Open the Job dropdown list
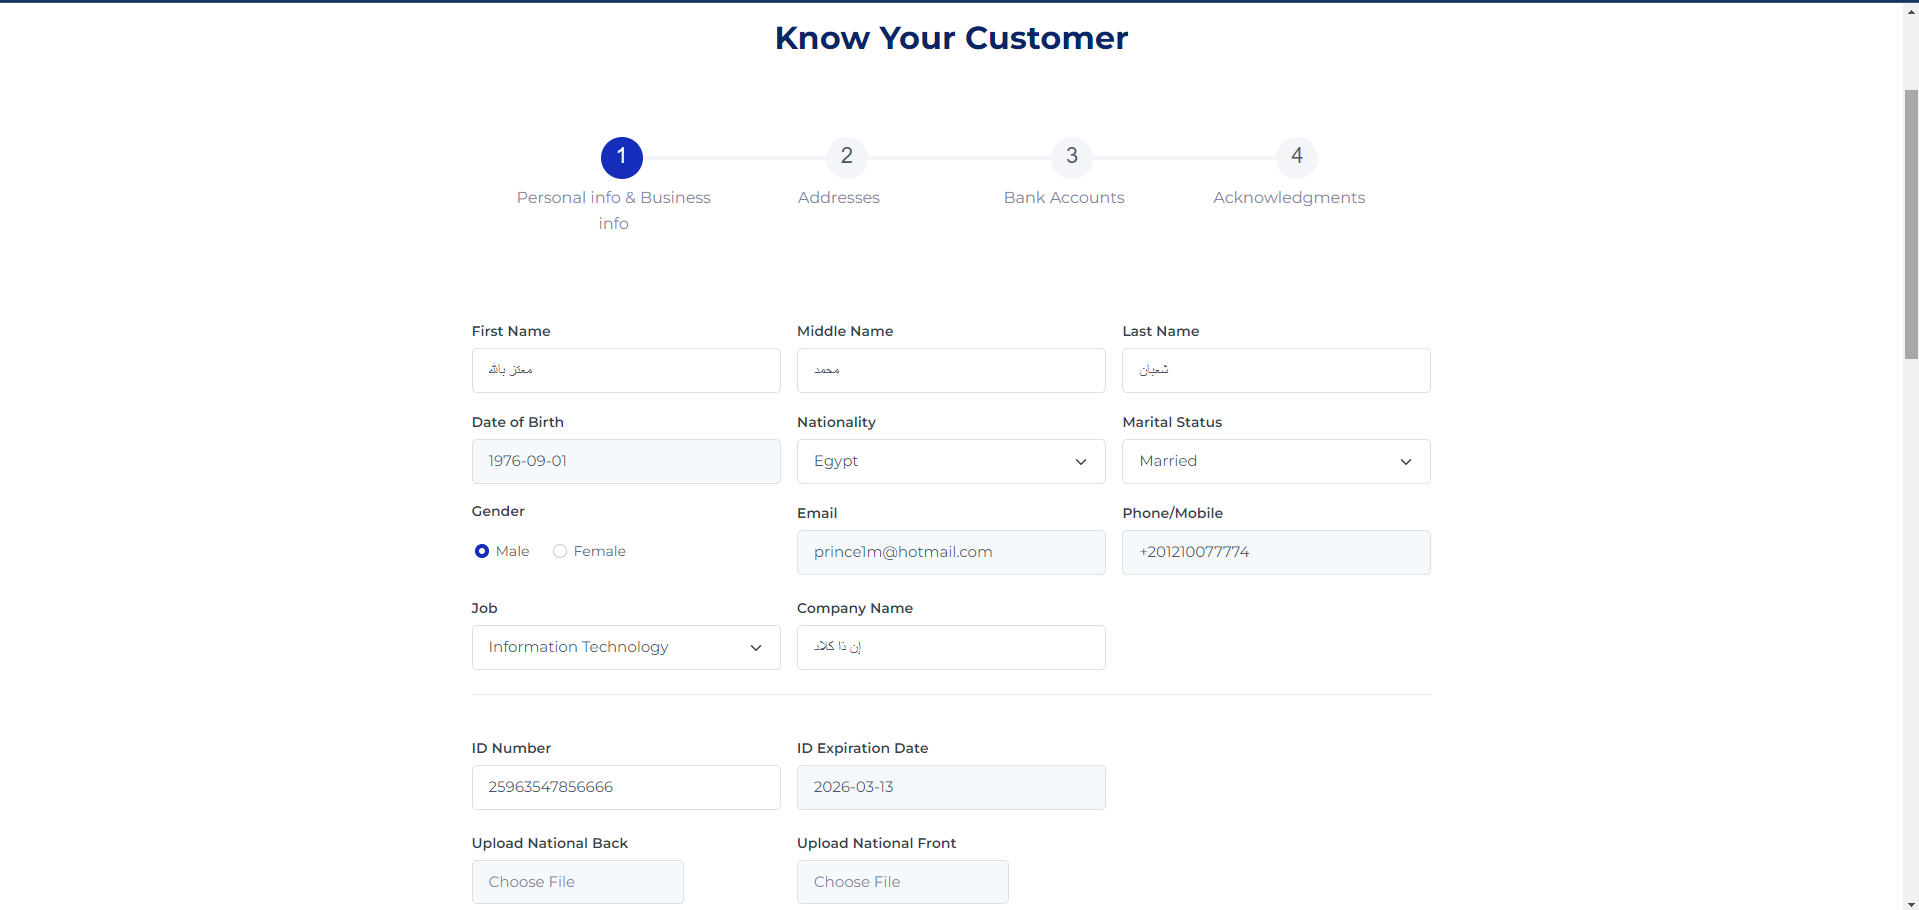Viewport: 1919px width, 910px height. tap(625, 647)
